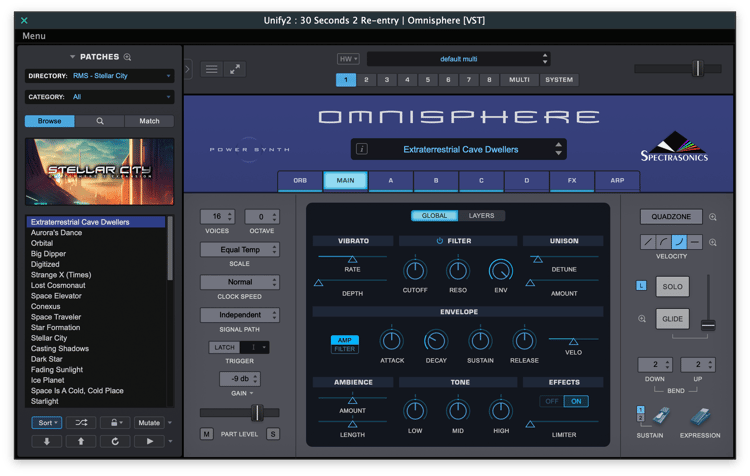Select part 2 button

(366, 80)
